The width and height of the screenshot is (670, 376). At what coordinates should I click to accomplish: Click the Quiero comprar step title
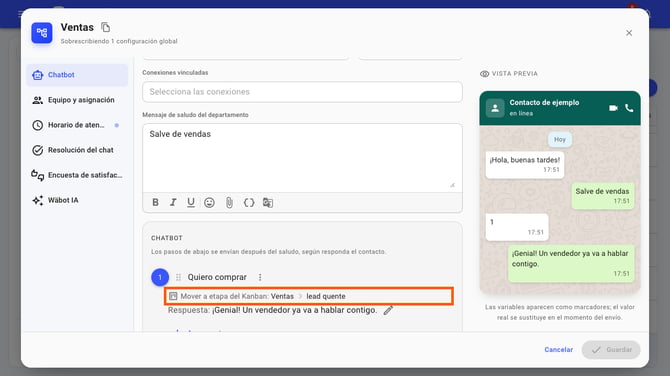pyautogui.click(x=217, y=277)
